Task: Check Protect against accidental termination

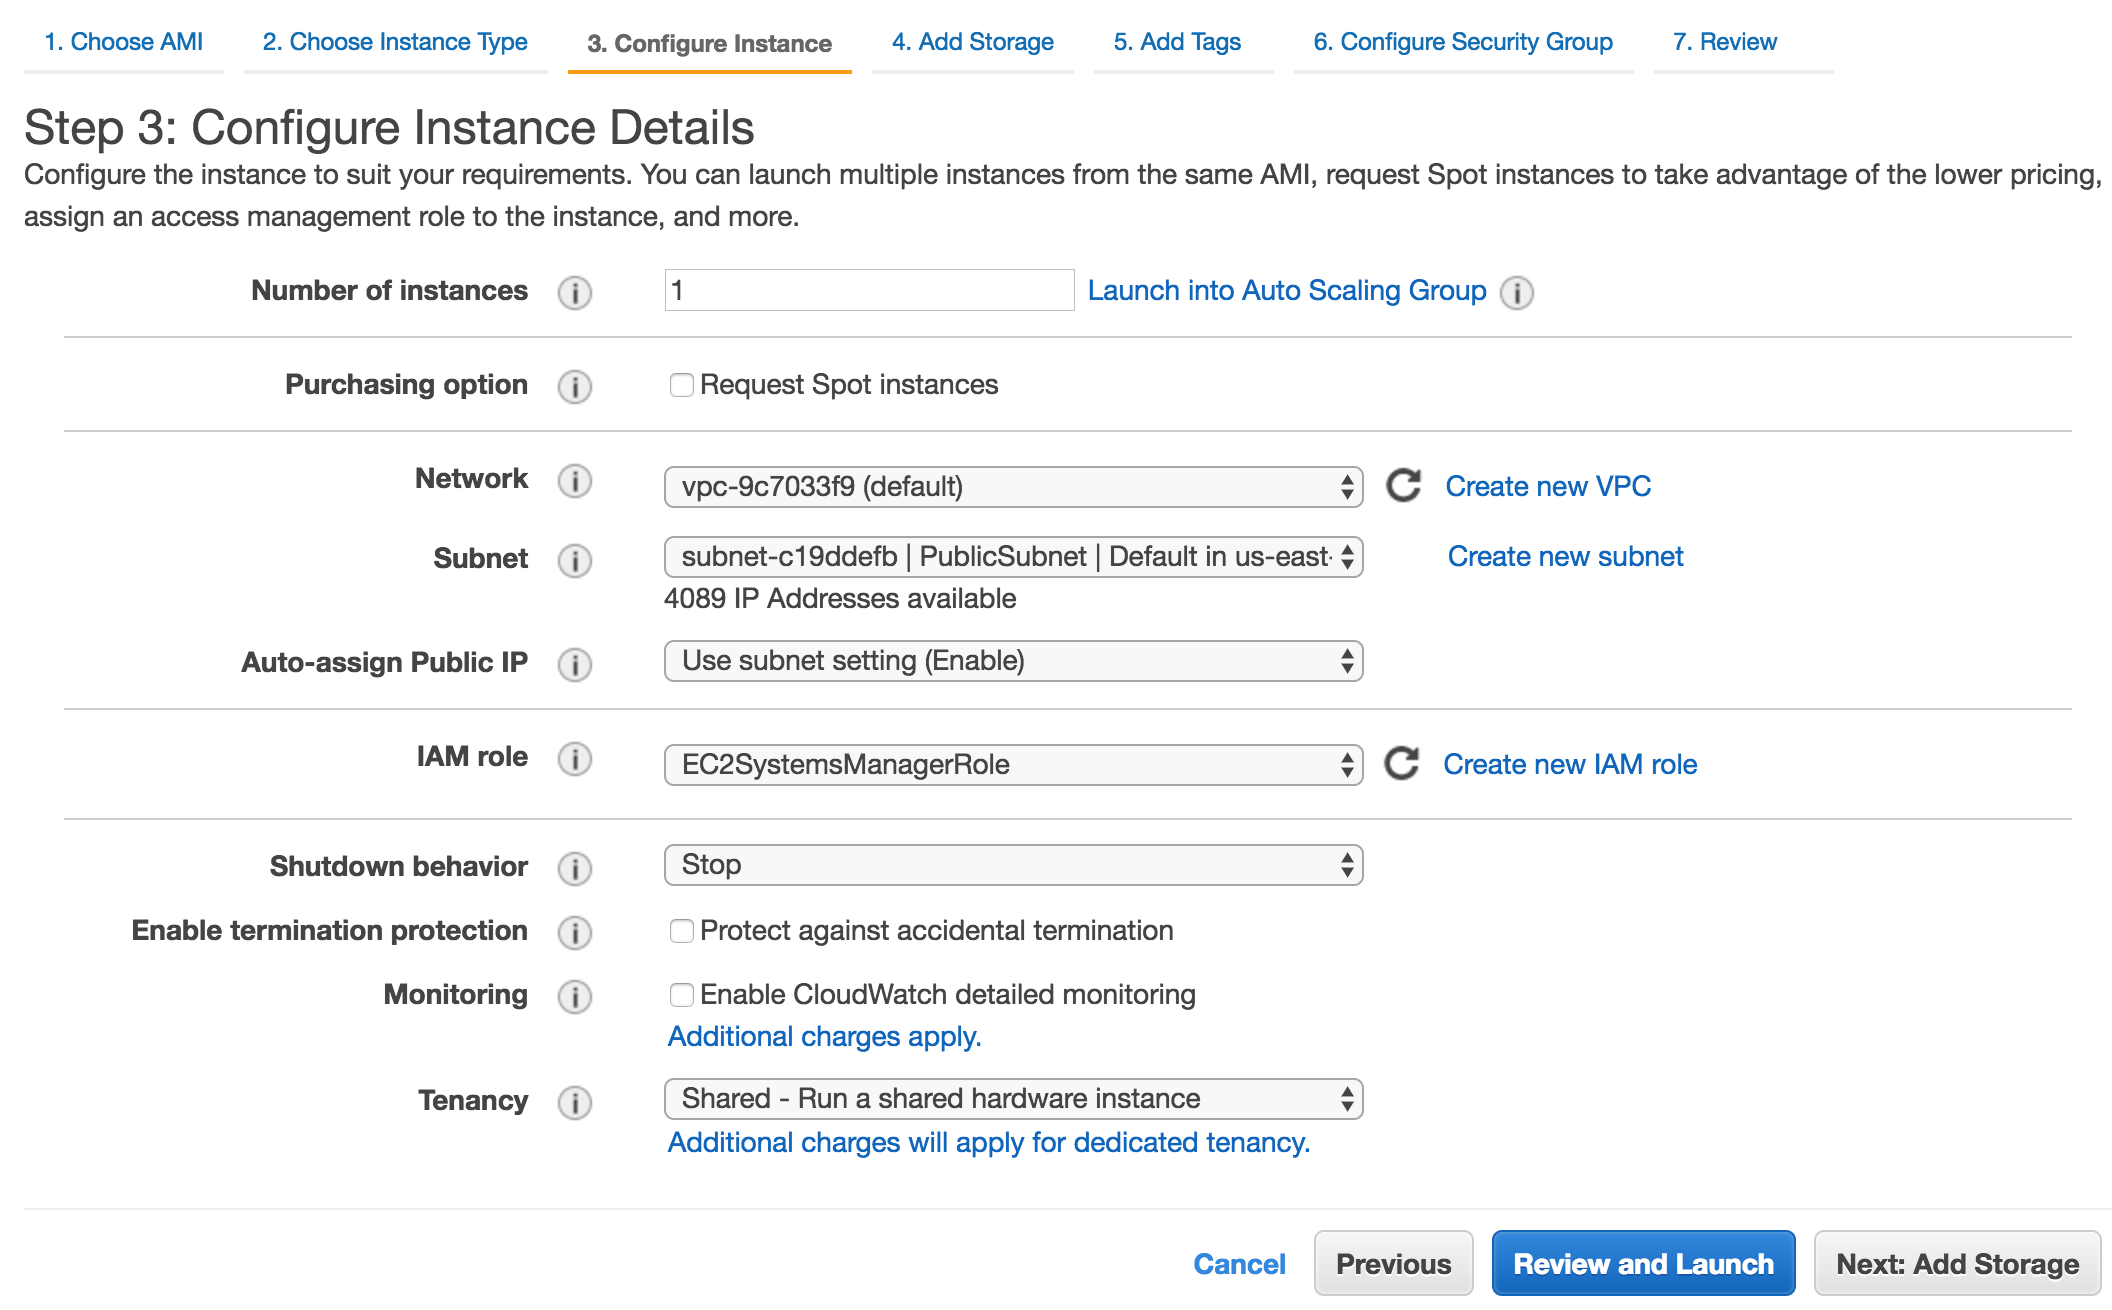Action: point(681,931)
